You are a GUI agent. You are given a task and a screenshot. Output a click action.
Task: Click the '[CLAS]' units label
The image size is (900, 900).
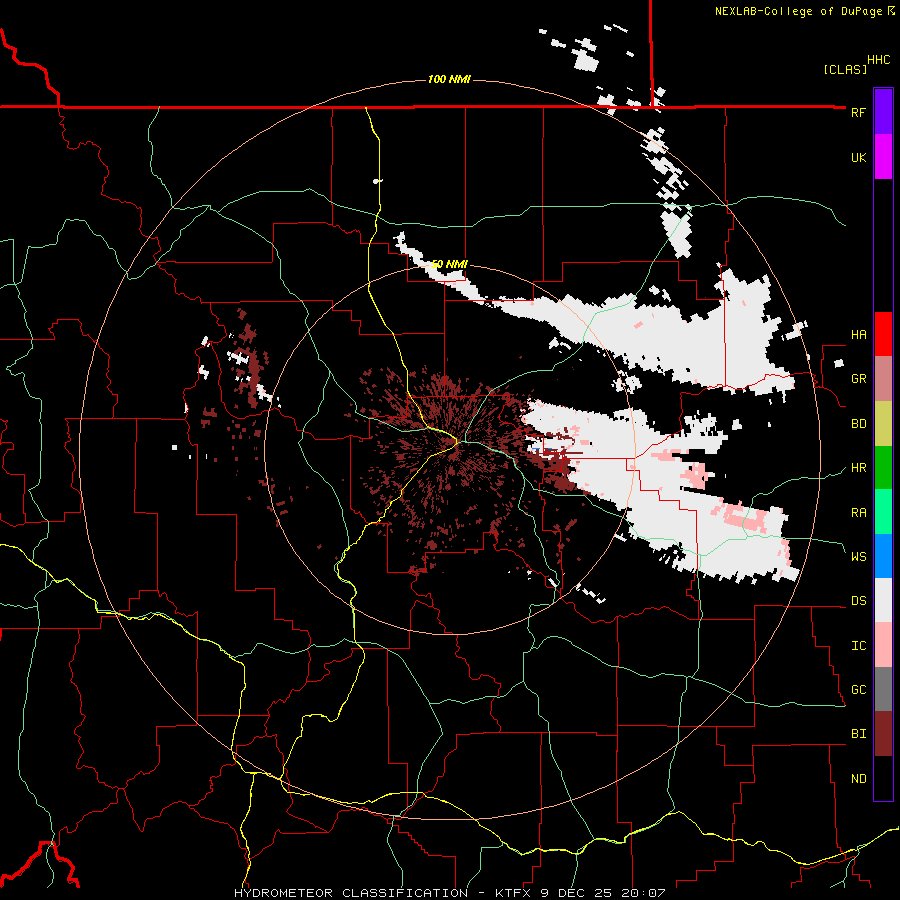pos(845,69)
